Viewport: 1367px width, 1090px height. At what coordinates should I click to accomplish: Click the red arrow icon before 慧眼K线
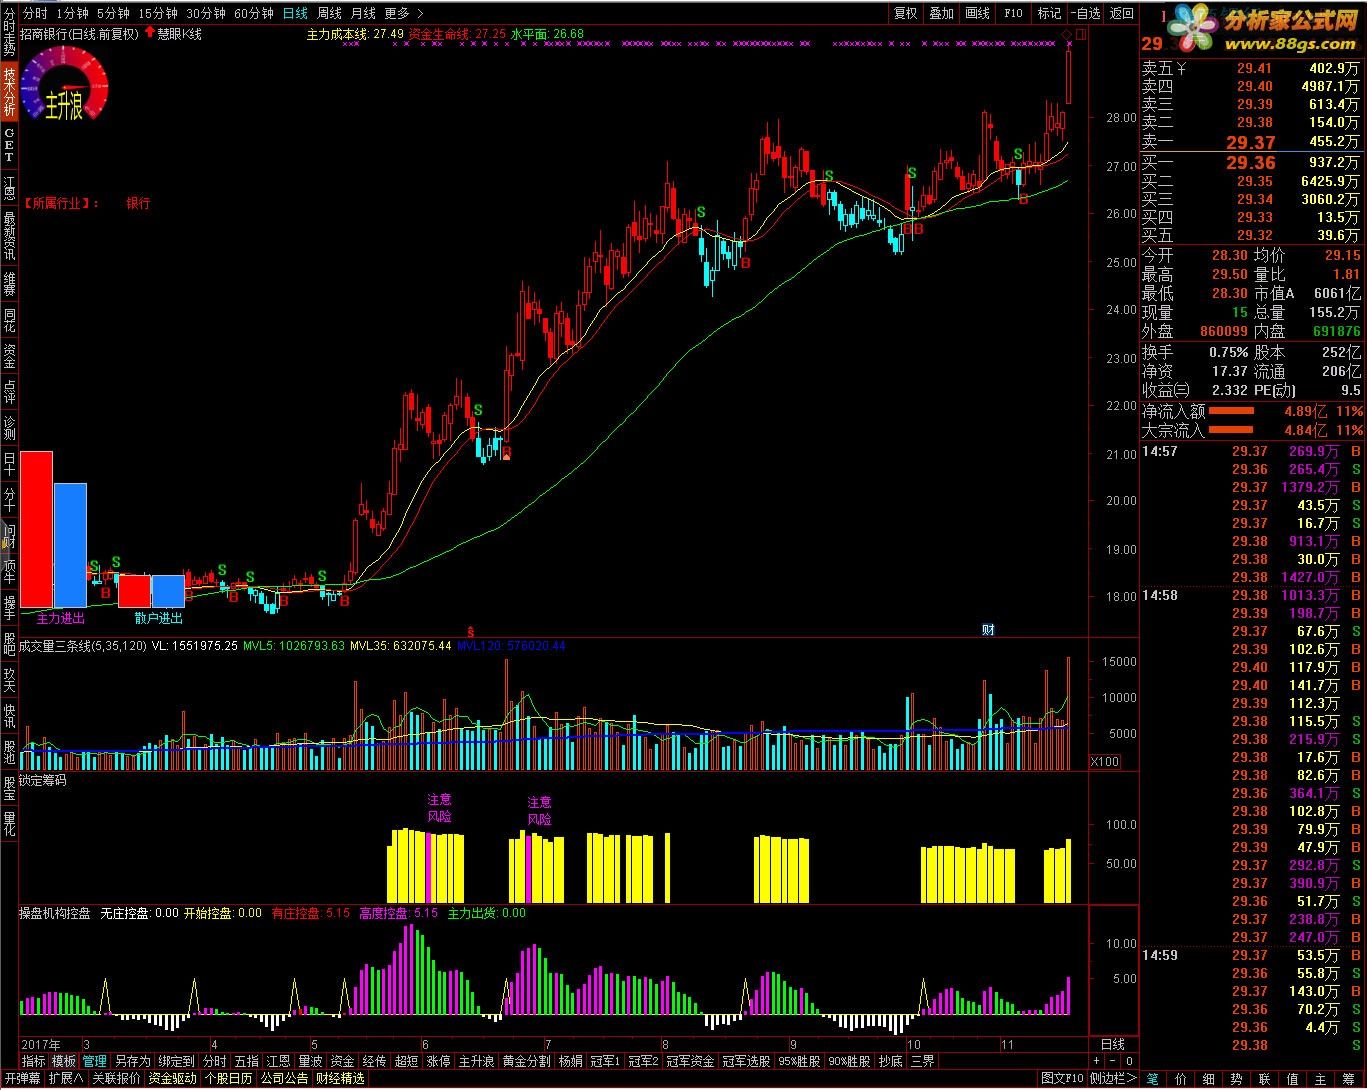(150, 32)
